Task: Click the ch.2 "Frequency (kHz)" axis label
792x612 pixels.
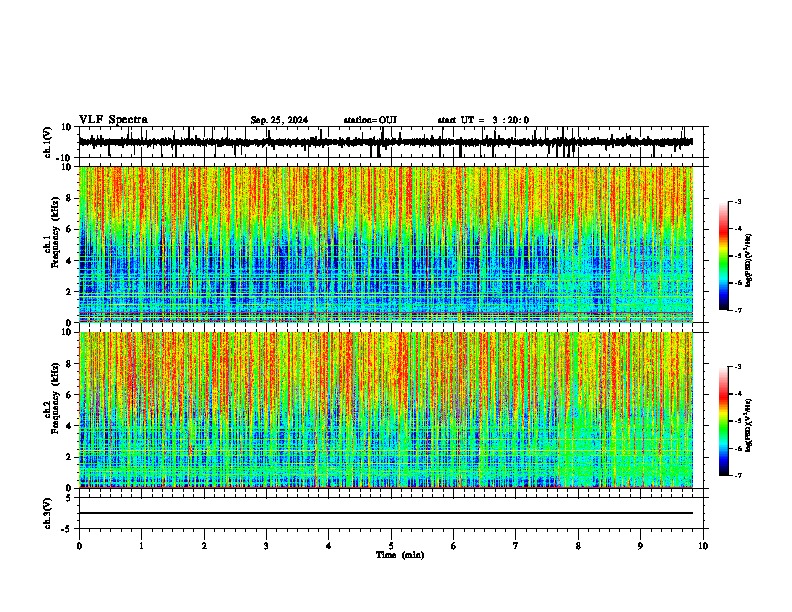Action: pos(55,398)
